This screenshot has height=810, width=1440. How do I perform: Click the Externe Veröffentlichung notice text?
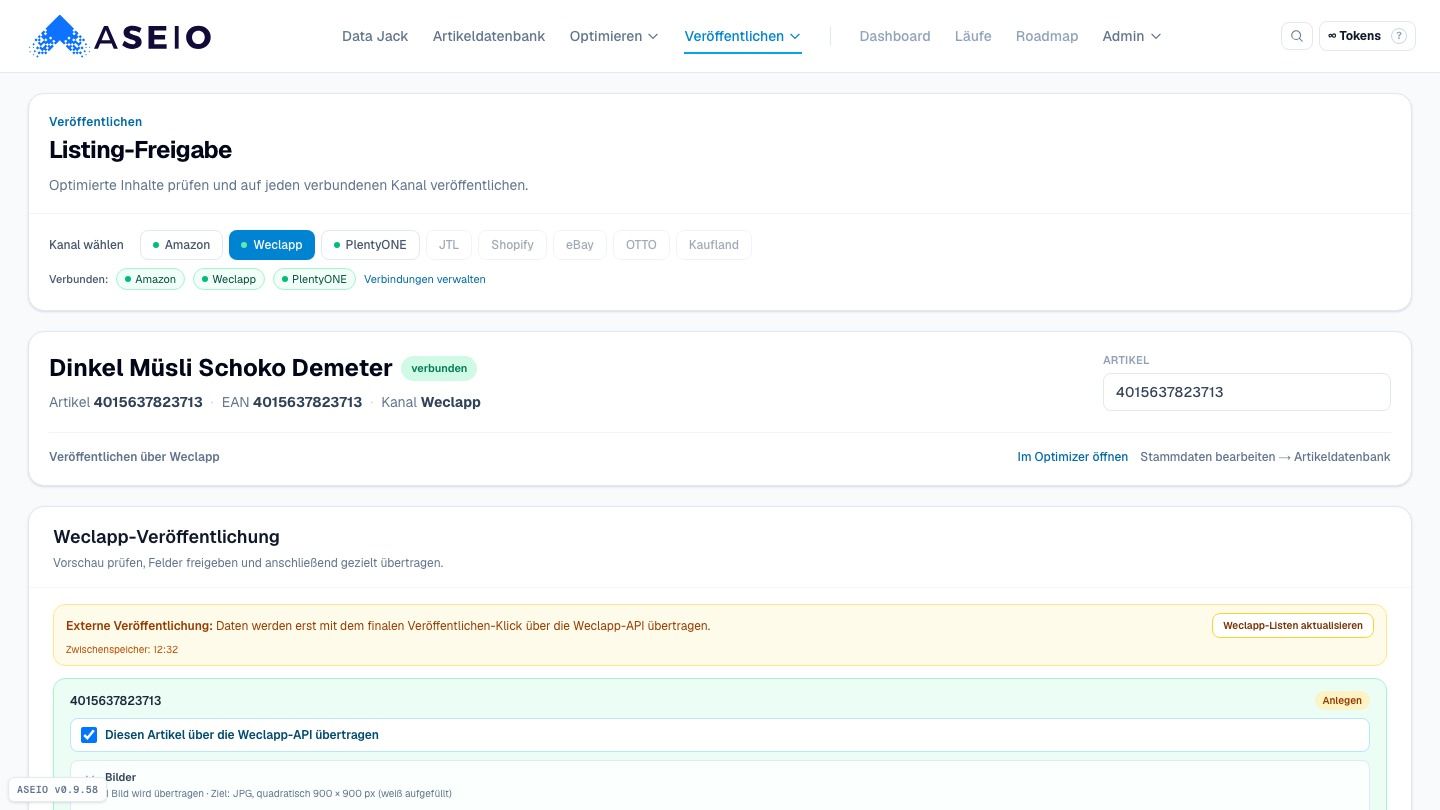388,626
